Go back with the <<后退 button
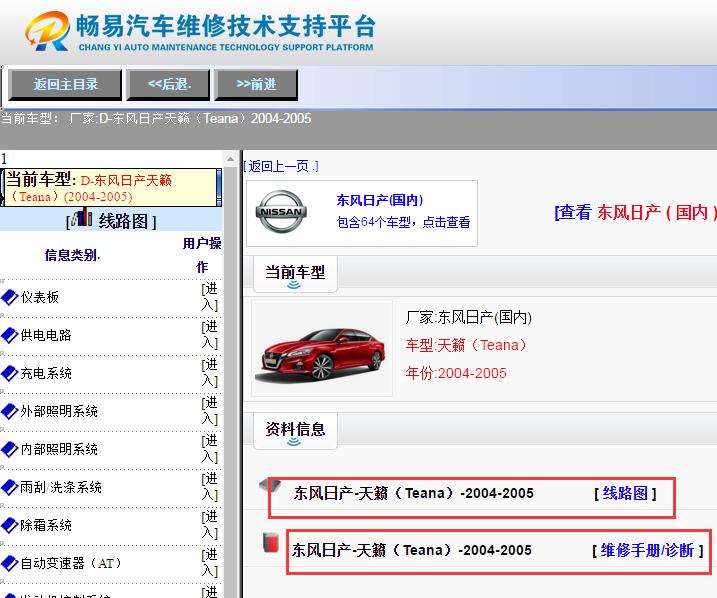717x598 pixels. click(168, 85)
